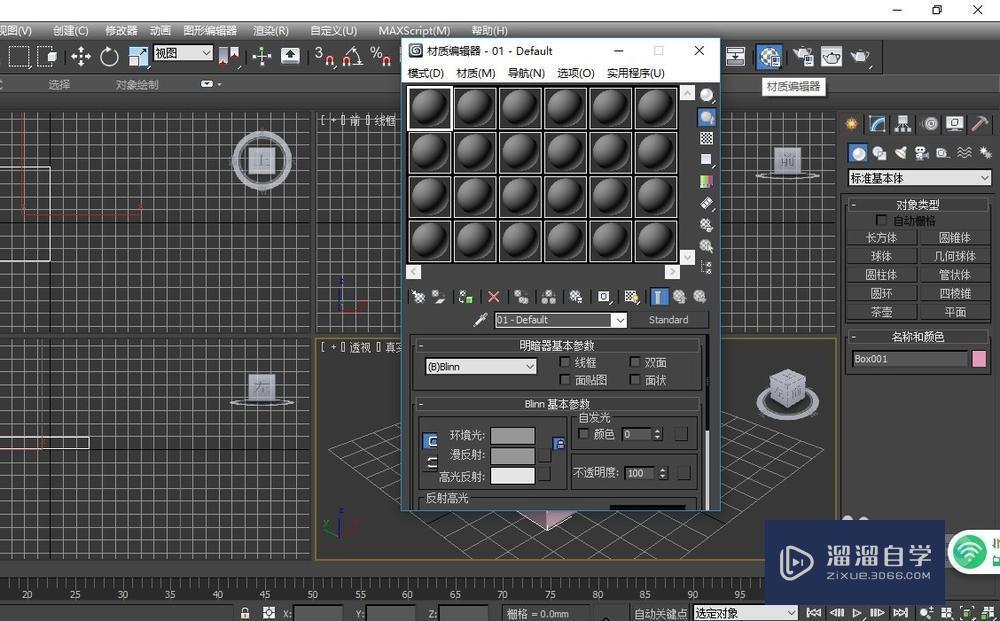Open the Material Editor from the main toolbar
Viewport: 1000px width, 621px height.
tap(768, 57)
